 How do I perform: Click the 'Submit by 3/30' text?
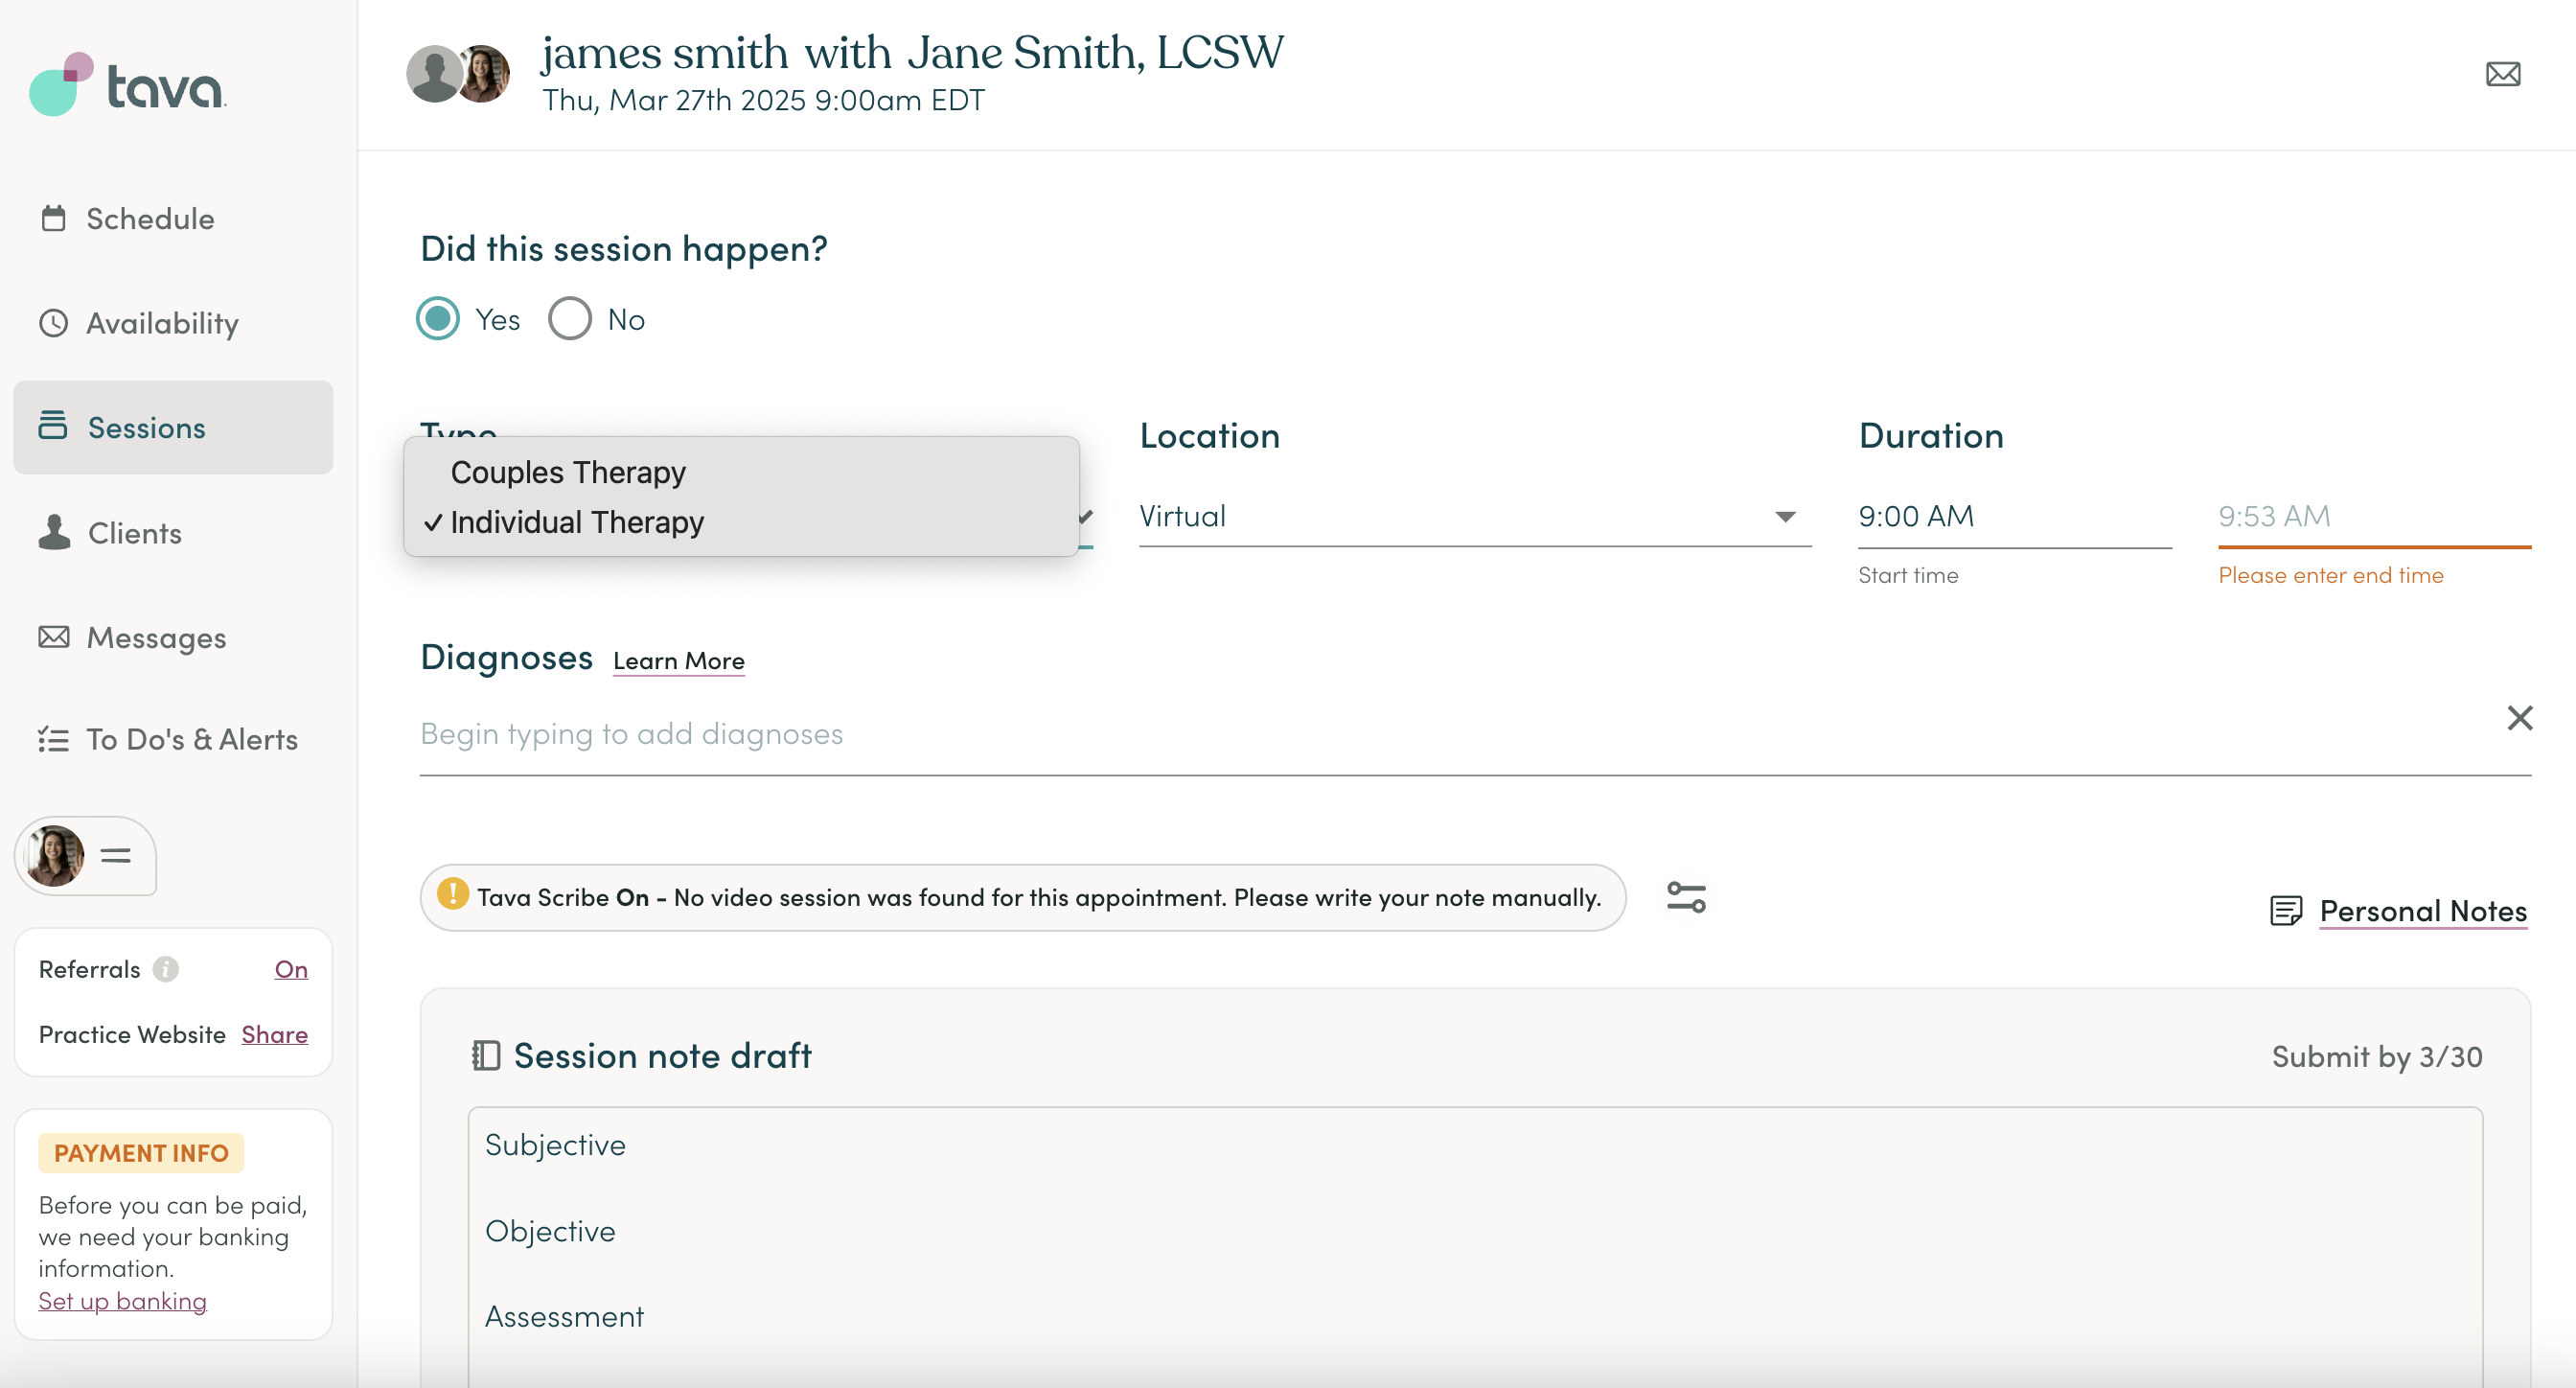[2377, 1056]
